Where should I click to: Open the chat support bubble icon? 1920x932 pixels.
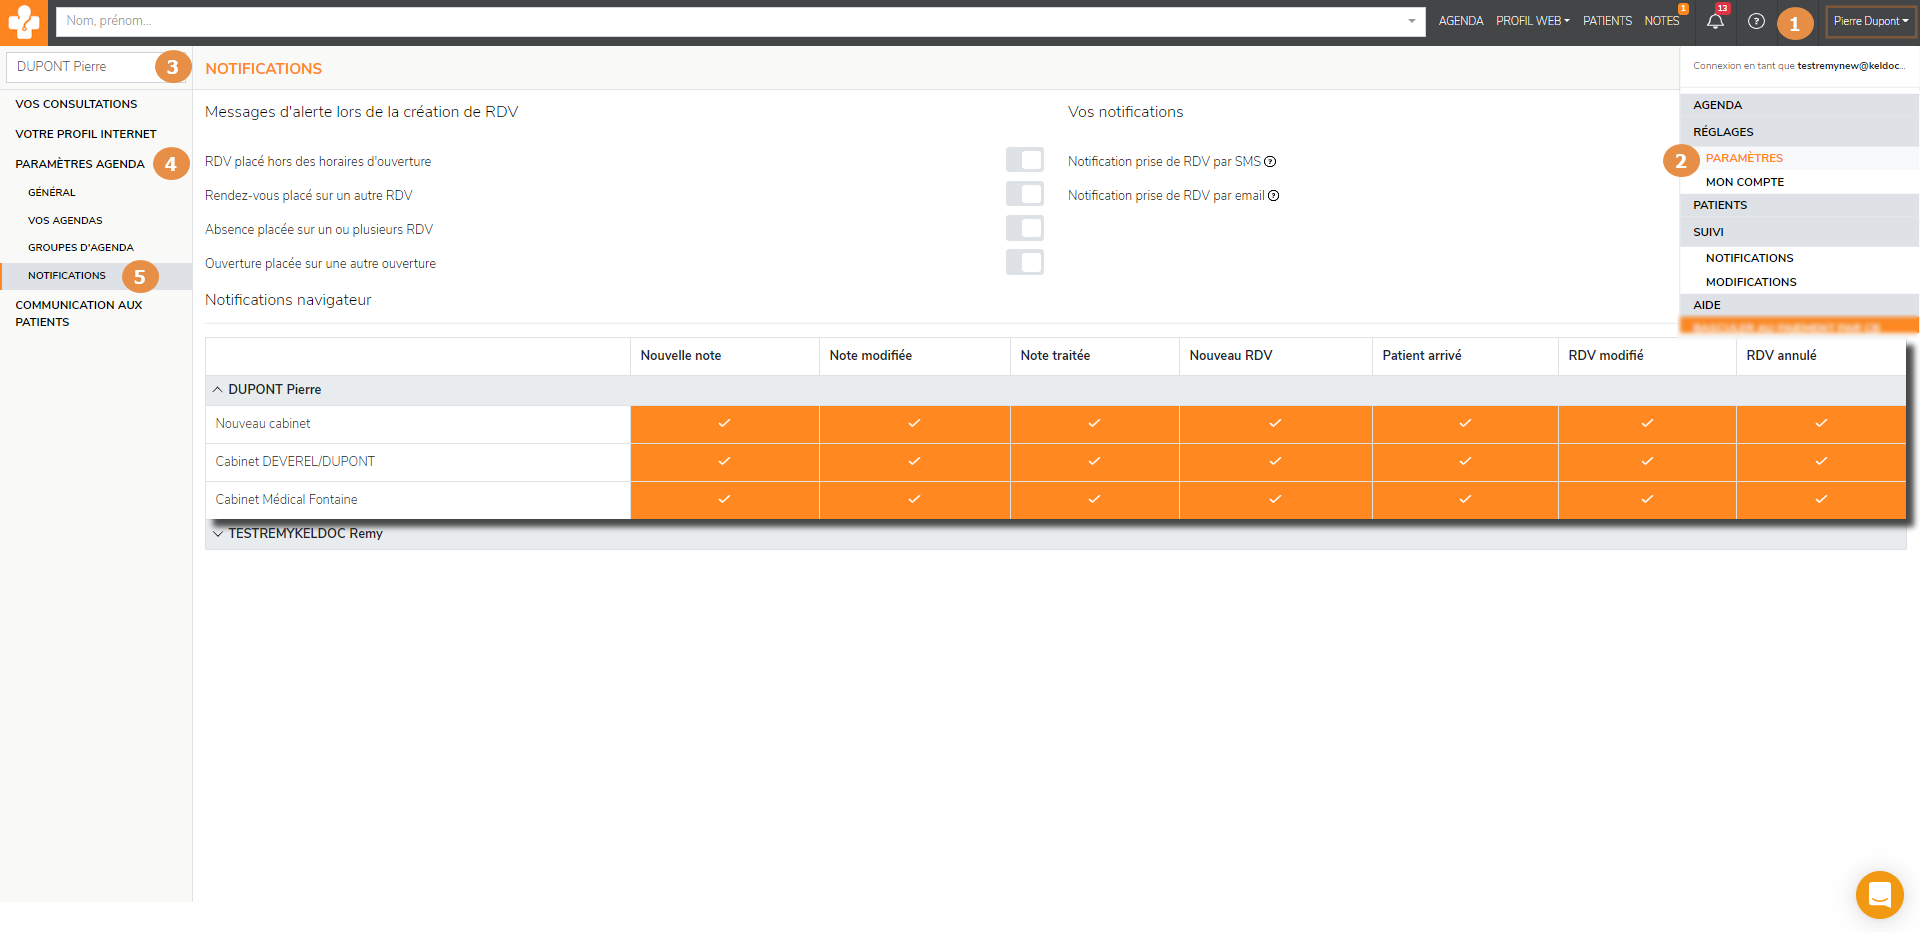coord(1879,894)
